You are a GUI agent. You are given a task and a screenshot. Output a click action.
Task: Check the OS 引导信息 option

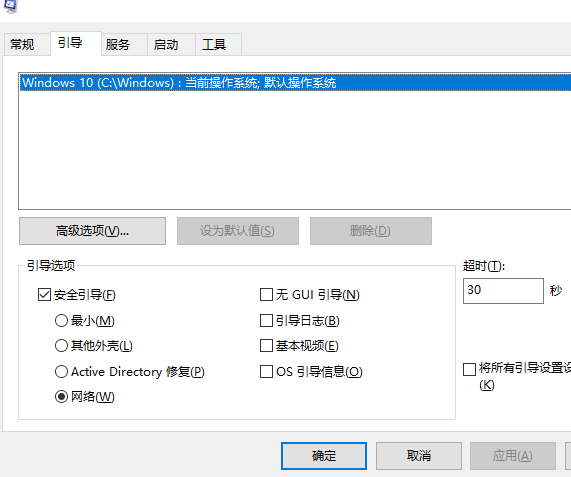(267, 371)
